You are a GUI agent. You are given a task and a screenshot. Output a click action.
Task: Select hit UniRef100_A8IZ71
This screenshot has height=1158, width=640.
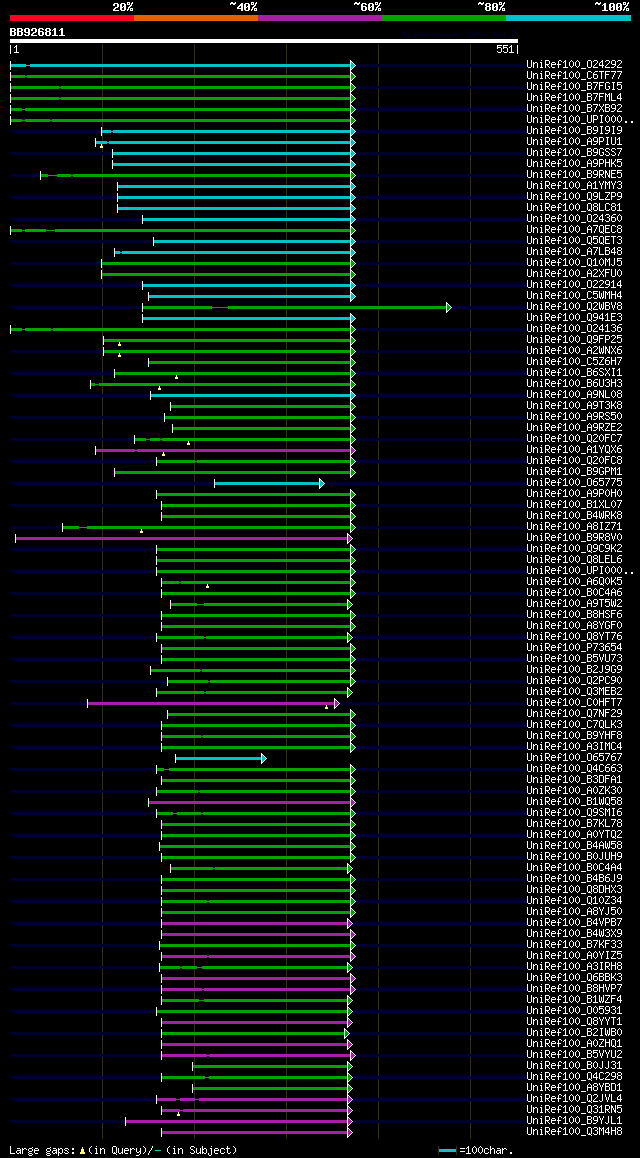pos(574,527)
